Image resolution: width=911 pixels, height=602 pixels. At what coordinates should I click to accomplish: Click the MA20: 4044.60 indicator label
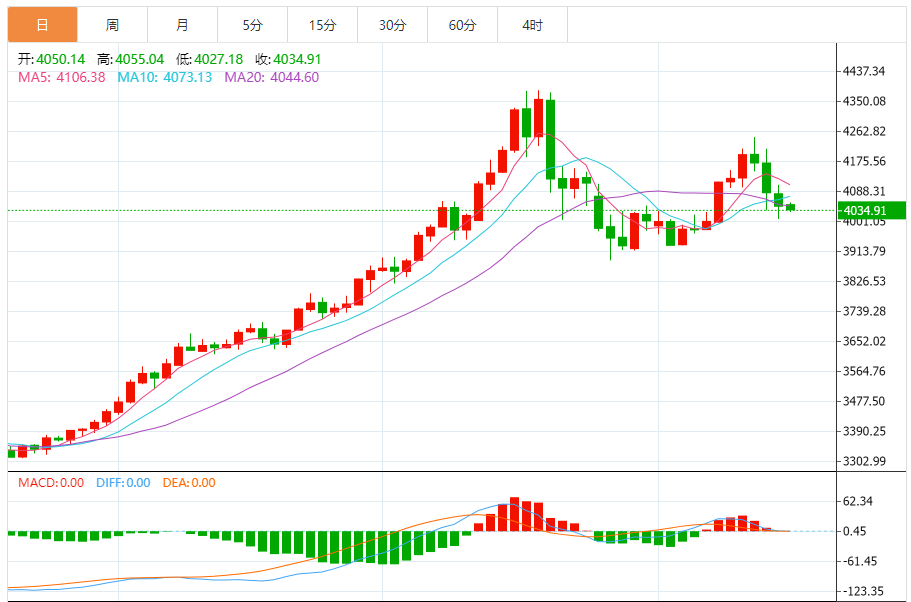(x=272, y=77)
